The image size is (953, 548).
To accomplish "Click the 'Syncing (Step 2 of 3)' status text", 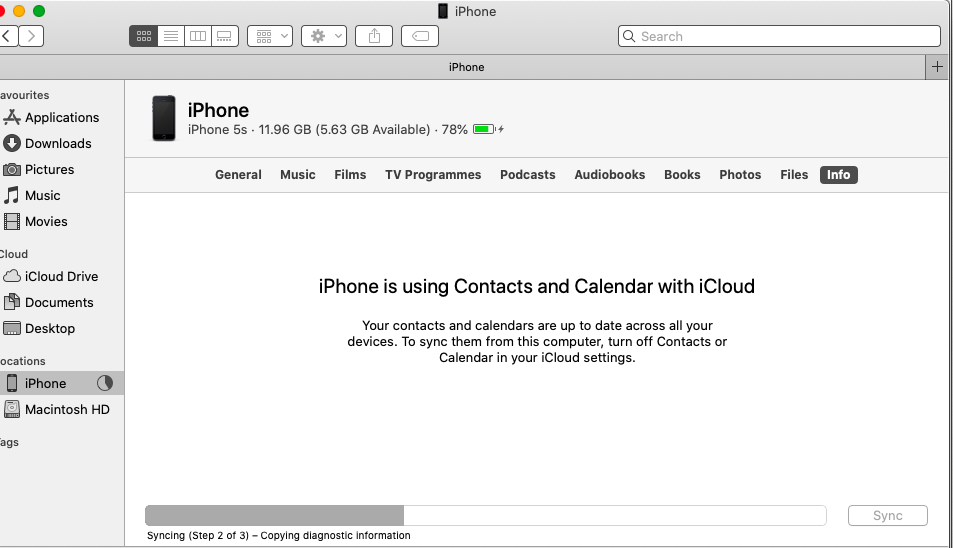I will point(278,536).
